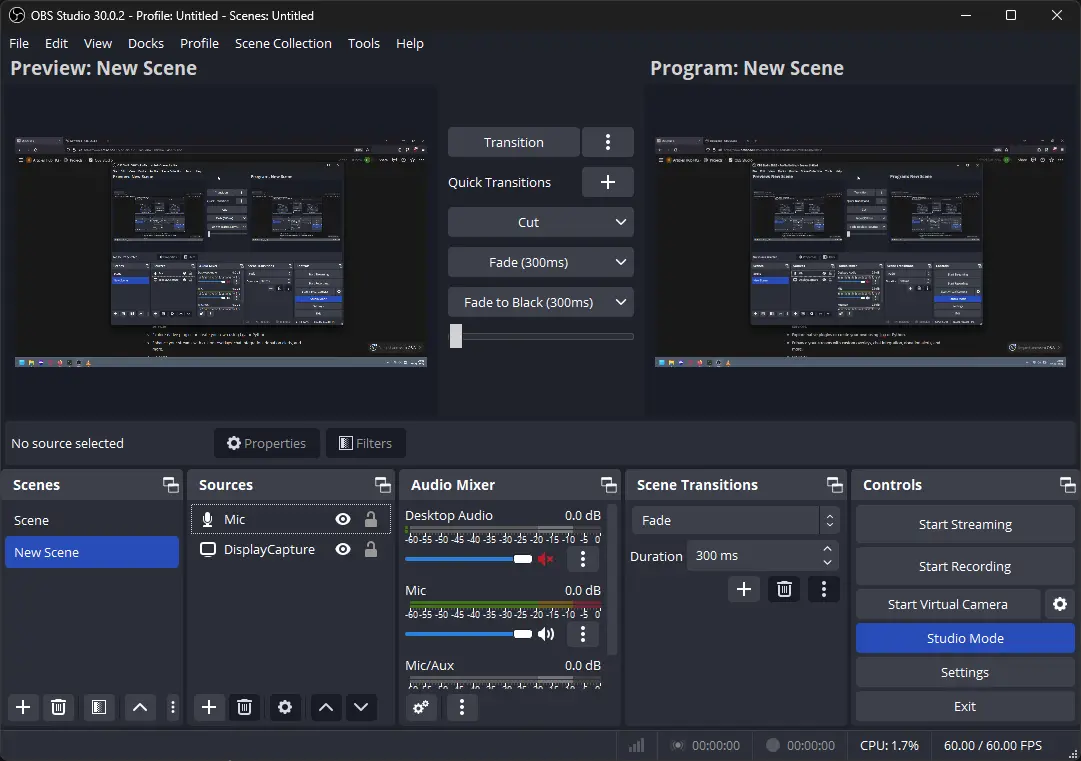Lock the Mic source
Viewport: 1081px width, 761px height.
pyautogui.click(x=371, y=520)
